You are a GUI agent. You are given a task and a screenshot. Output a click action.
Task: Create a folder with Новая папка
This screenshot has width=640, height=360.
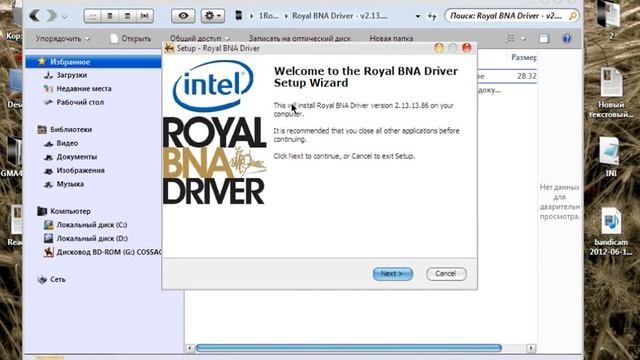coord(391,38)
